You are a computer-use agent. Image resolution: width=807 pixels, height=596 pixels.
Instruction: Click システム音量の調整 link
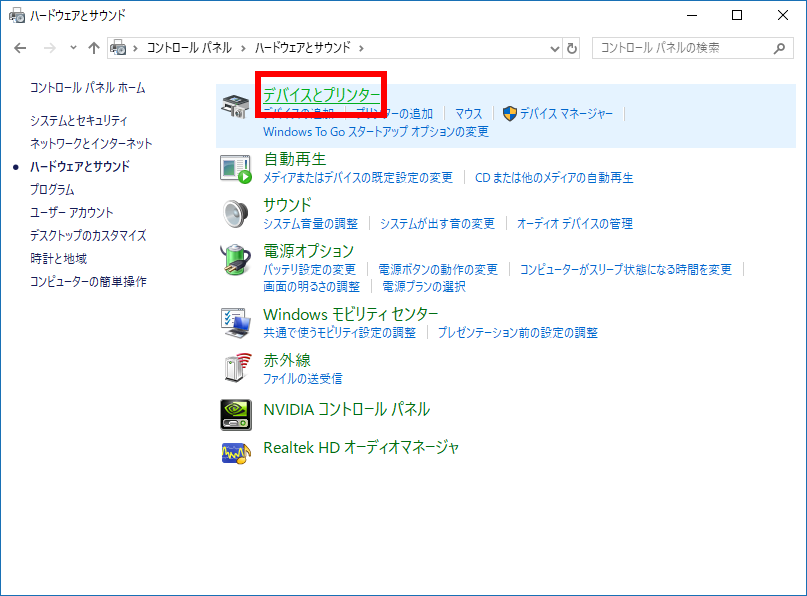[x=310, y=224]
